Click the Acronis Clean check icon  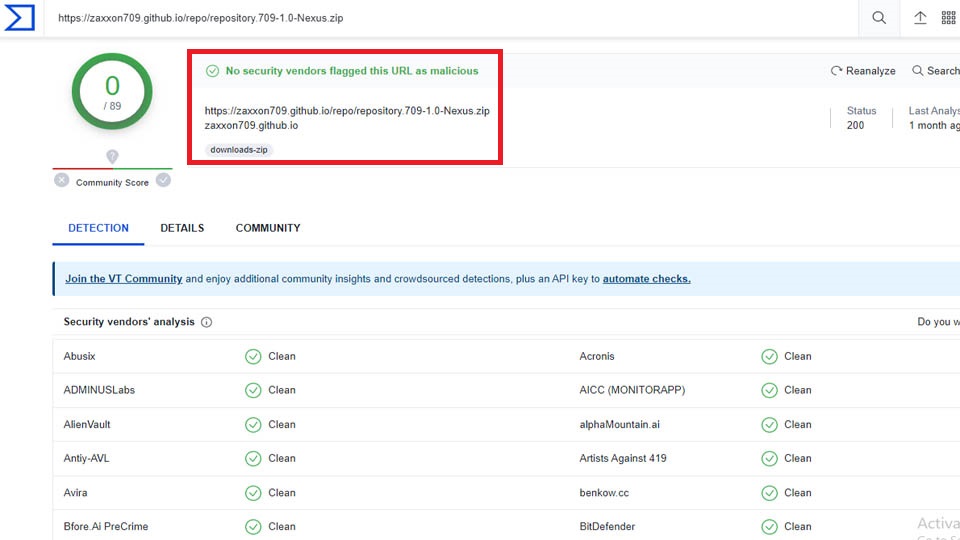(769, 357)
